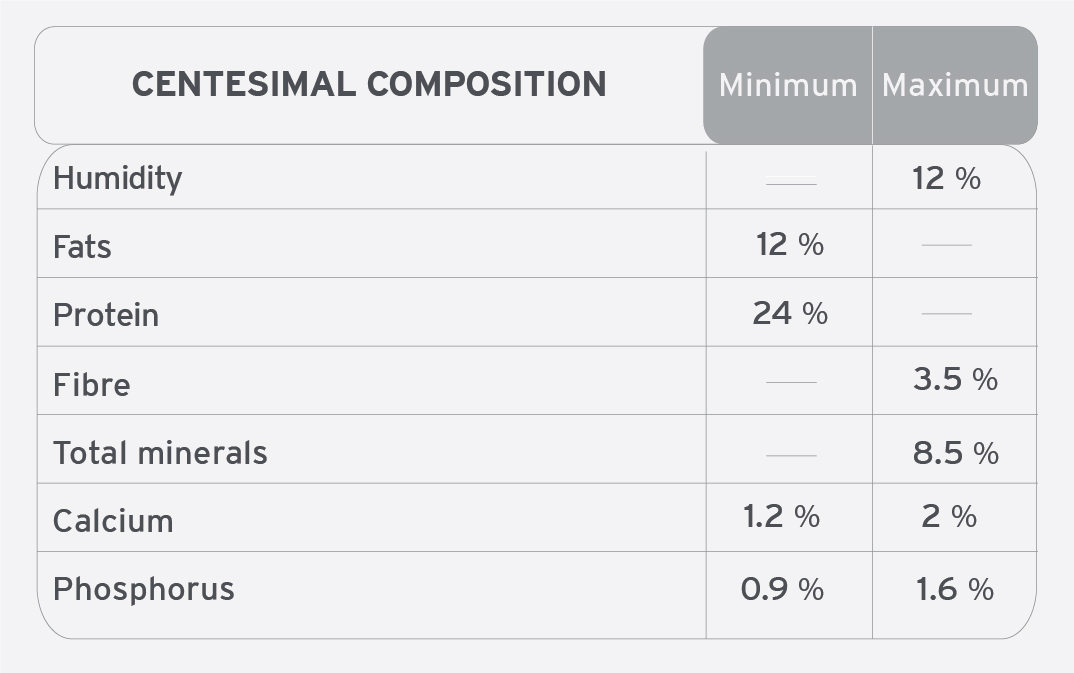Click the Protein row label
Viewport: 1074px width, 673px height.
tap(105, 315)
